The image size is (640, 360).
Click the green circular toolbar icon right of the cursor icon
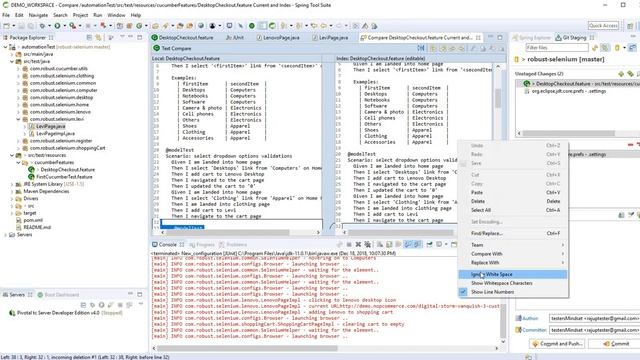coord(252,26)
